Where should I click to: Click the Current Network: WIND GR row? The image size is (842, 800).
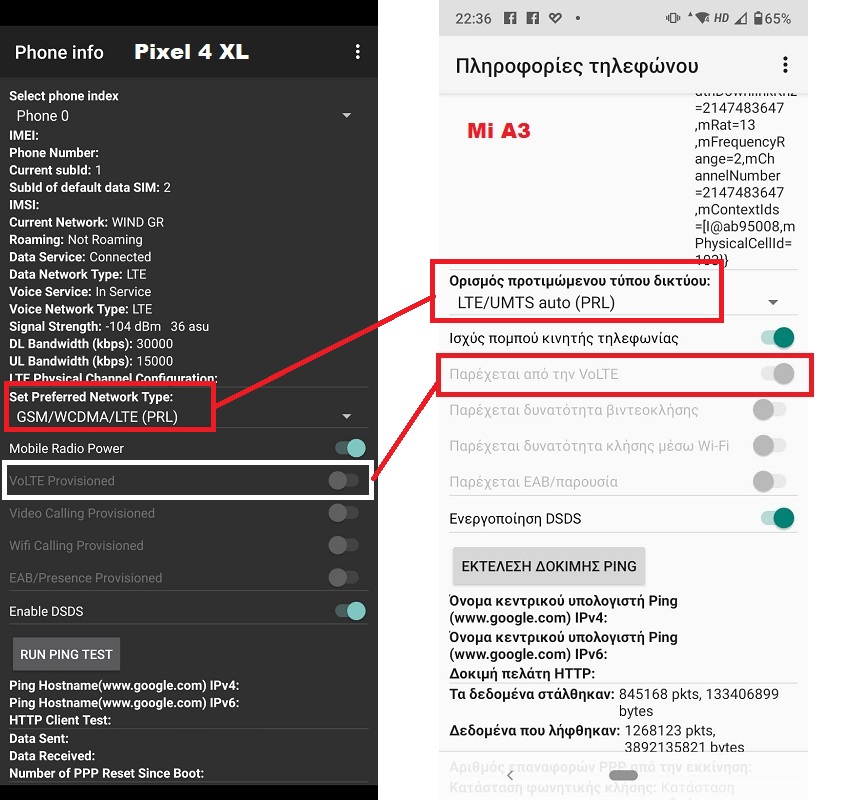86,222
